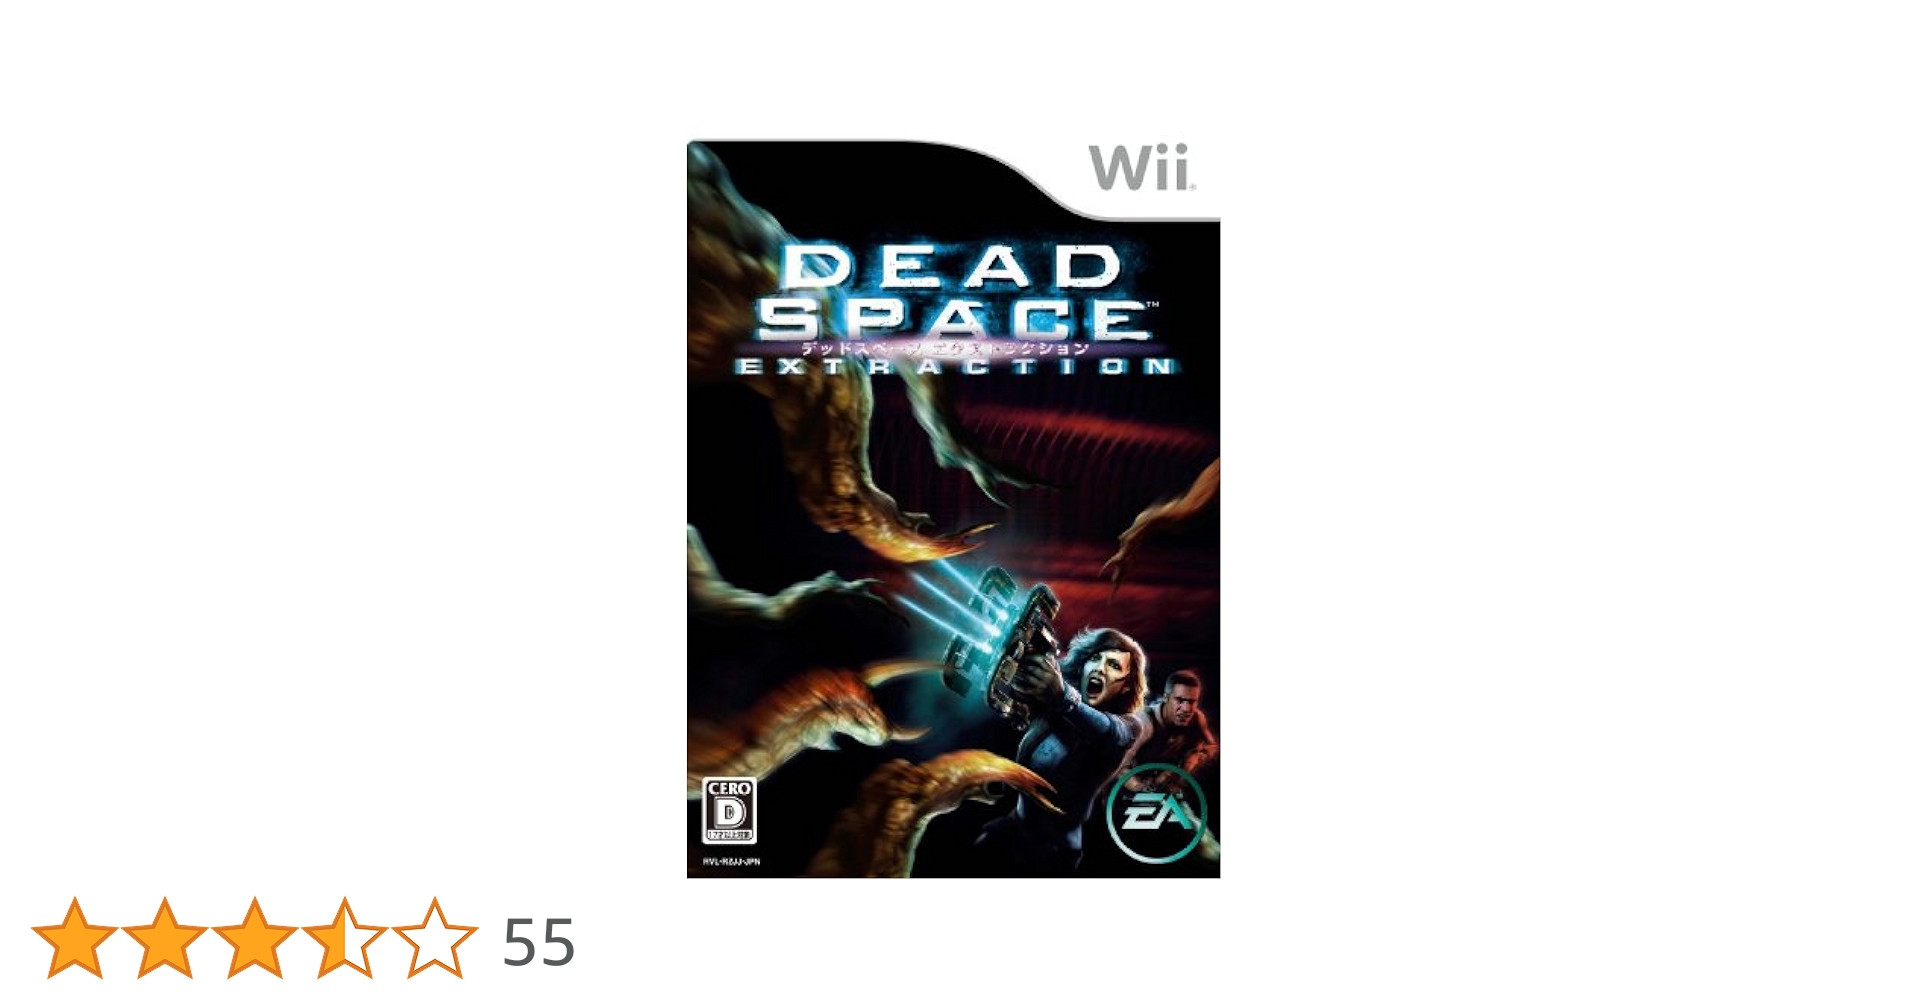
Task: Click the third orange rating star
Action: [x=255, y=938]
